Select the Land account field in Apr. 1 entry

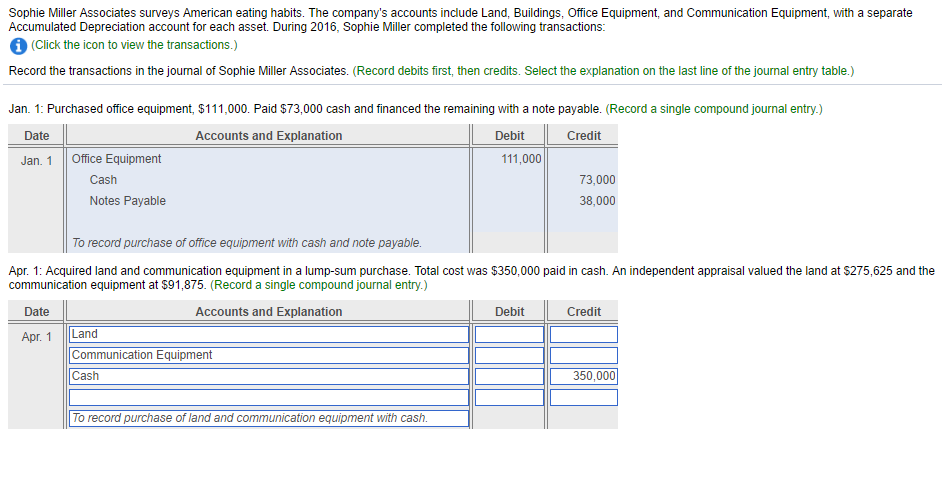(269, 334)
